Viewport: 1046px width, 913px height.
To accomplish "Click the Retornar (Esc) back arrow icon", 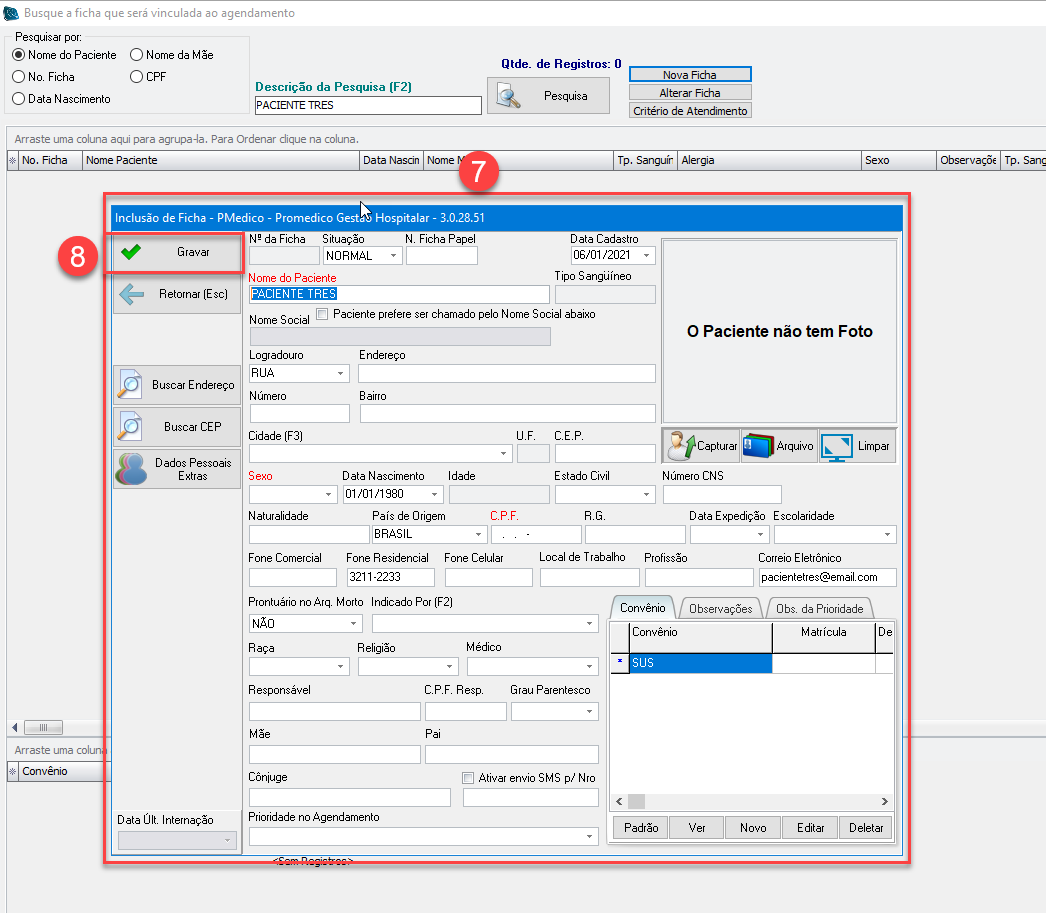I will (132, 295).
